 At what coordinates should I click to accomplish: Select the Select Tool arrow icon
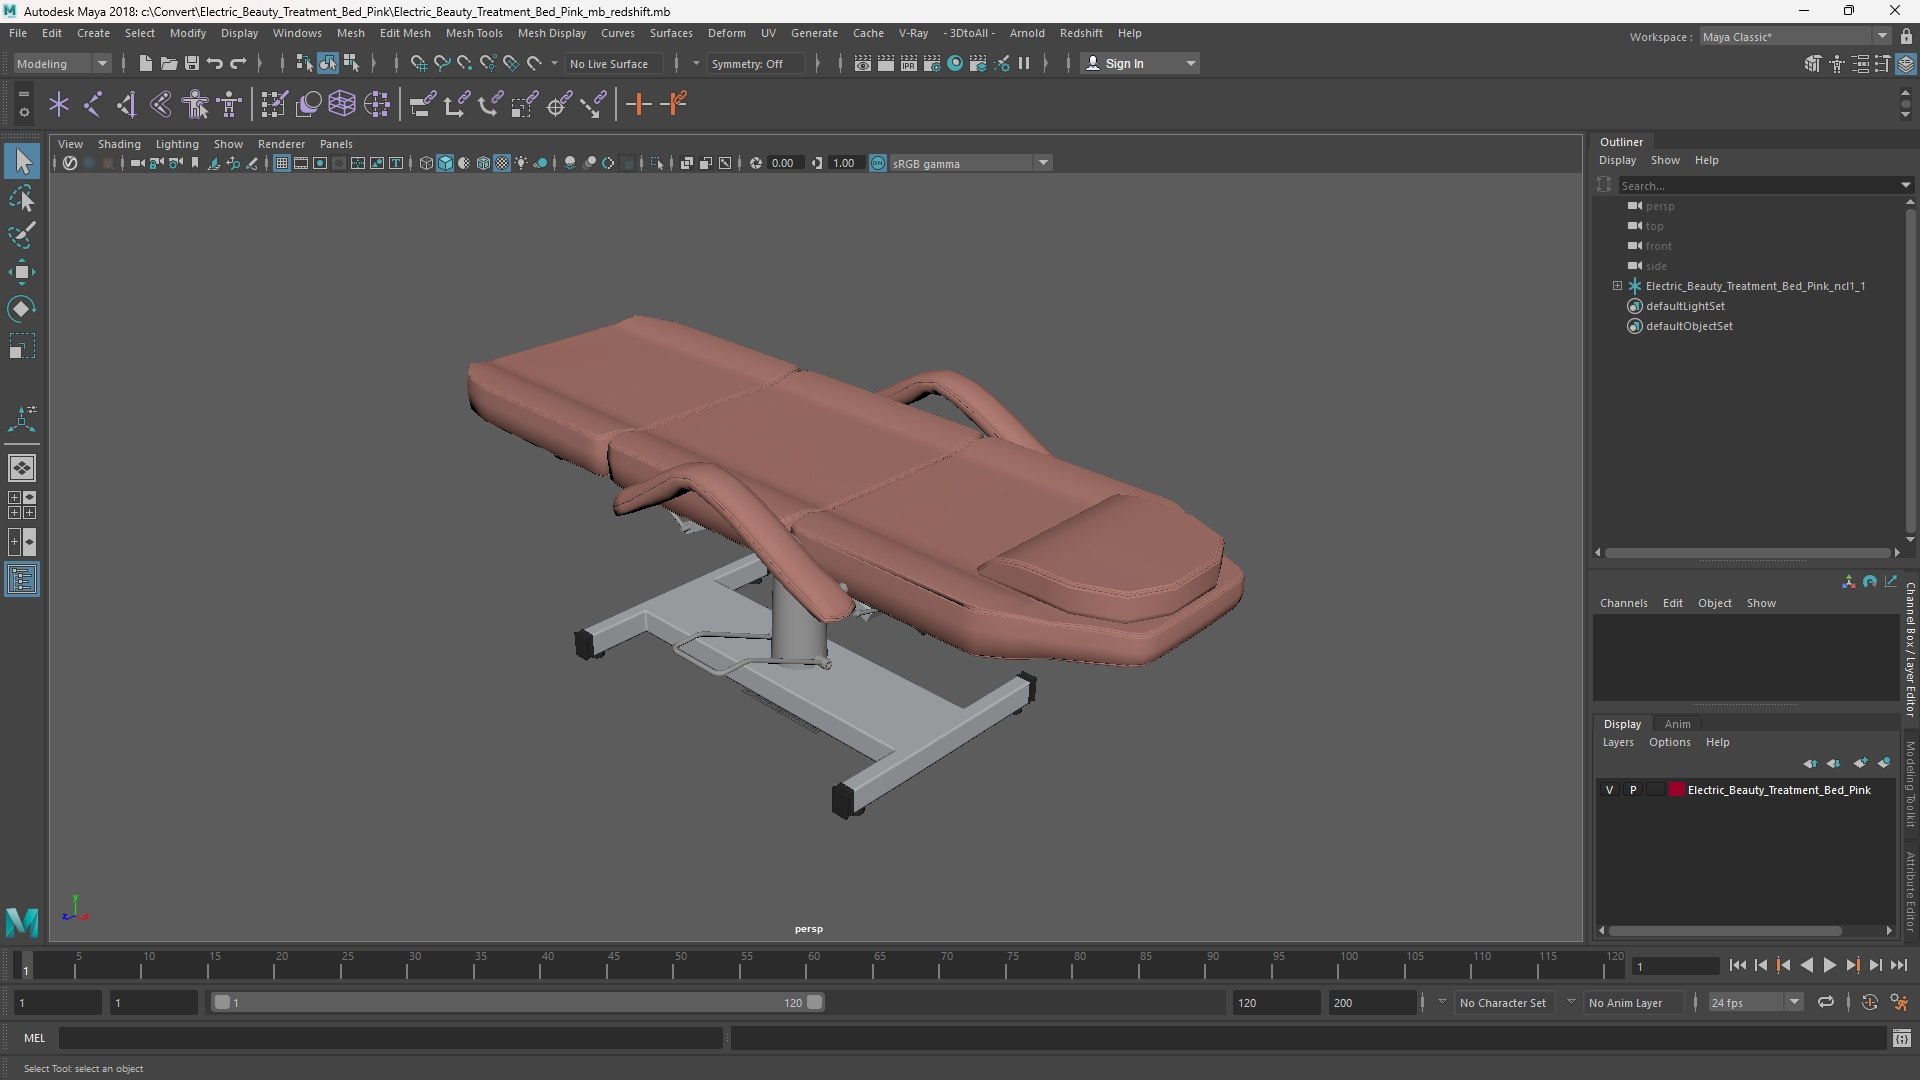coord(22,161)
